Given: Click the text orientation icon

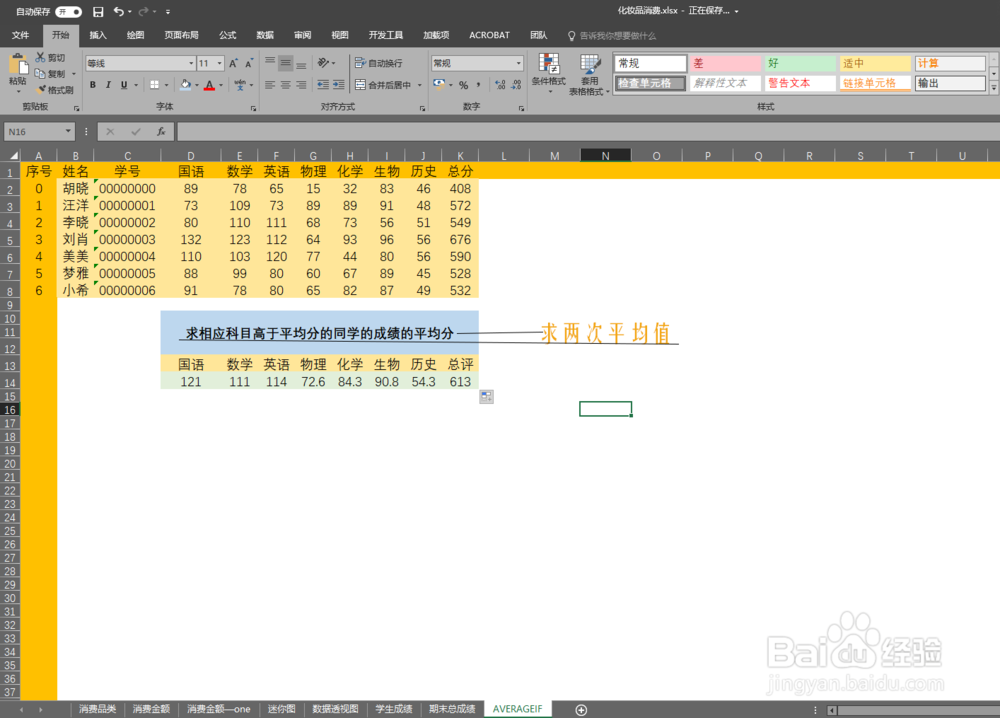Looking at the screenshot, I should click(323, 62).
